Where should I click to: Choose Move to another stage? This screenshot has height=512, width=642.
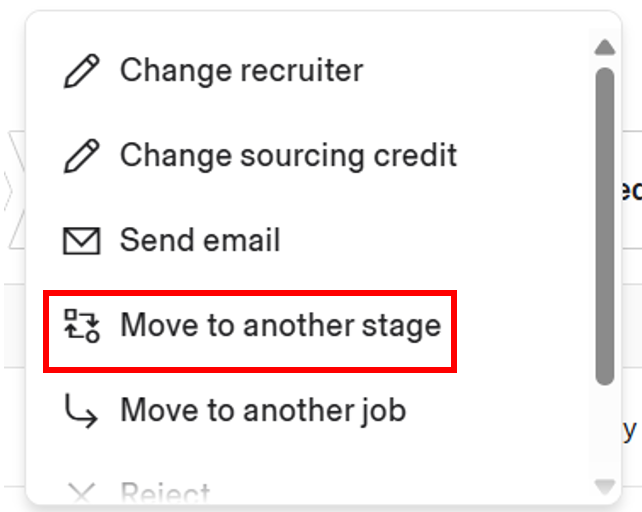280,326
